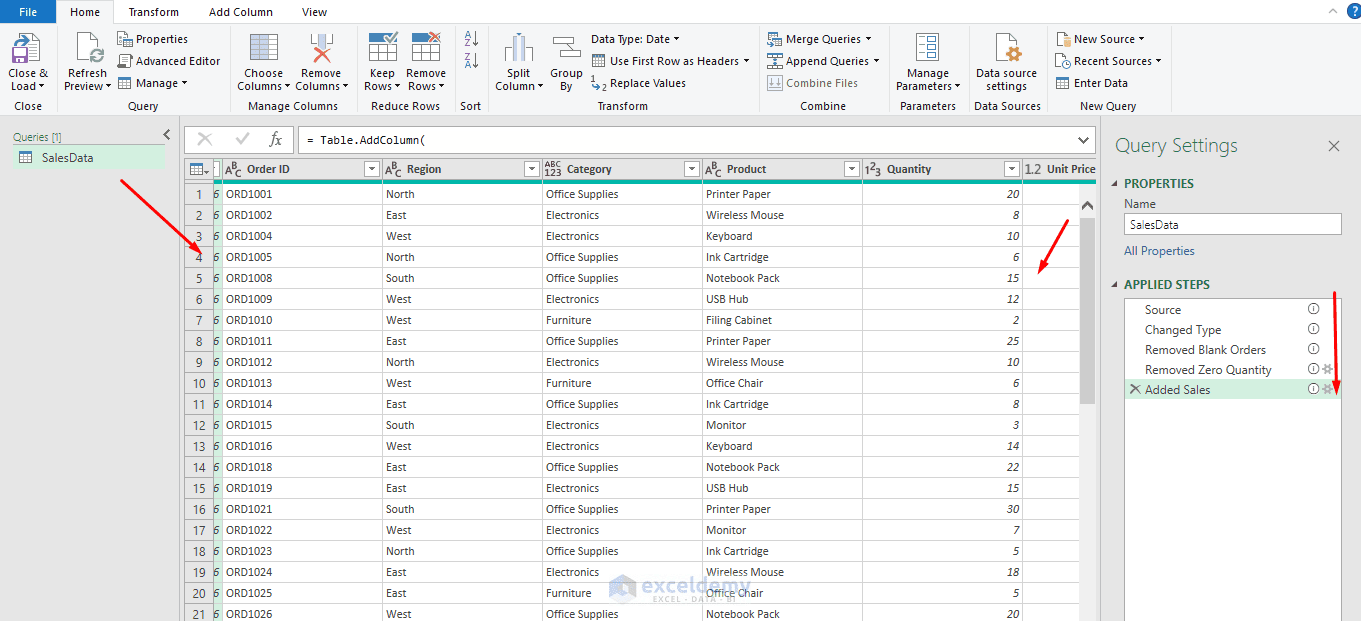Click the Group By icon
Viewport: 1361px width, 621px height.
(566, 48)
